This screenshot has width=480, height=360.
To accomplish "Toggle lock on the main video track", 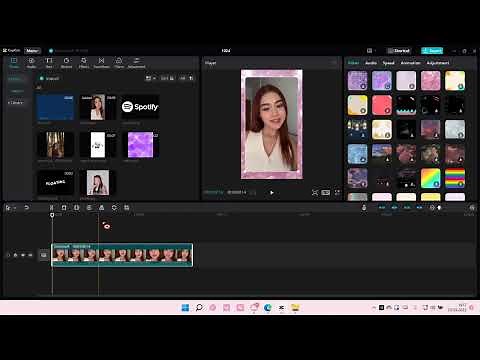I will (15, 255).
